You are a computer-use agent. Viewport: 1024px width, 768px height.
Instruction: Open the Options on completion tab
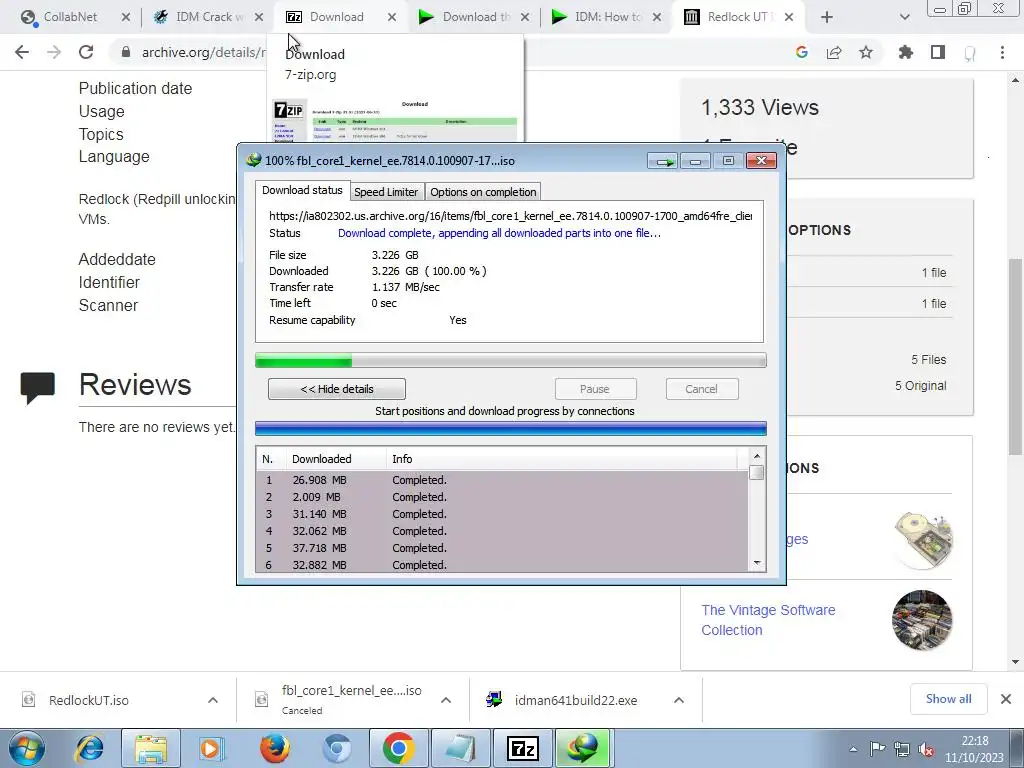[483, 192]
